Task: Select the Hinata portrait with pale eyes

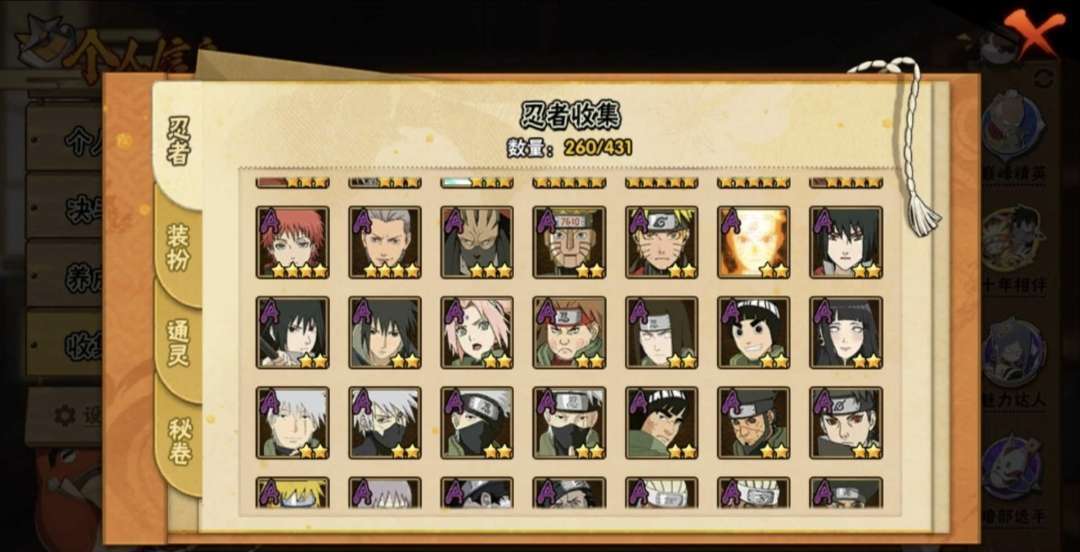Action: click(x=846, y=332)
